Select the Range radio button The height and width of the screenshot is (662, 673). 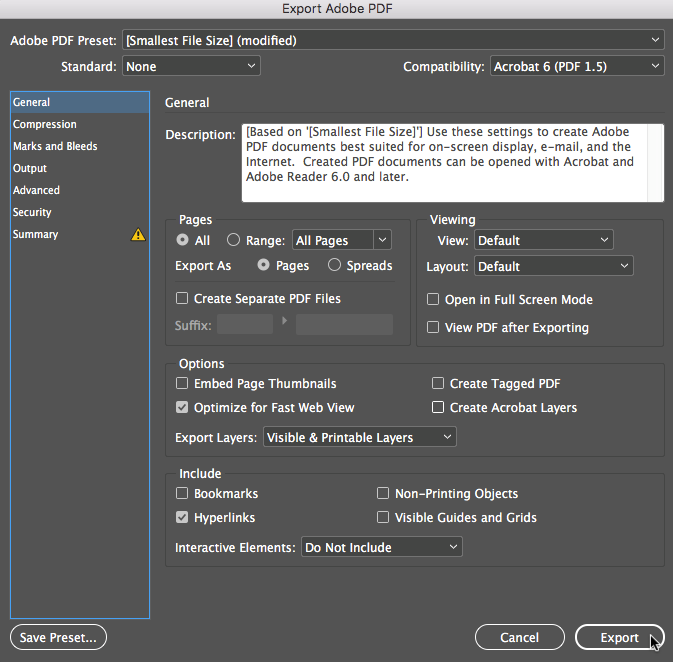pyautogui.click(x=233, y=240)
